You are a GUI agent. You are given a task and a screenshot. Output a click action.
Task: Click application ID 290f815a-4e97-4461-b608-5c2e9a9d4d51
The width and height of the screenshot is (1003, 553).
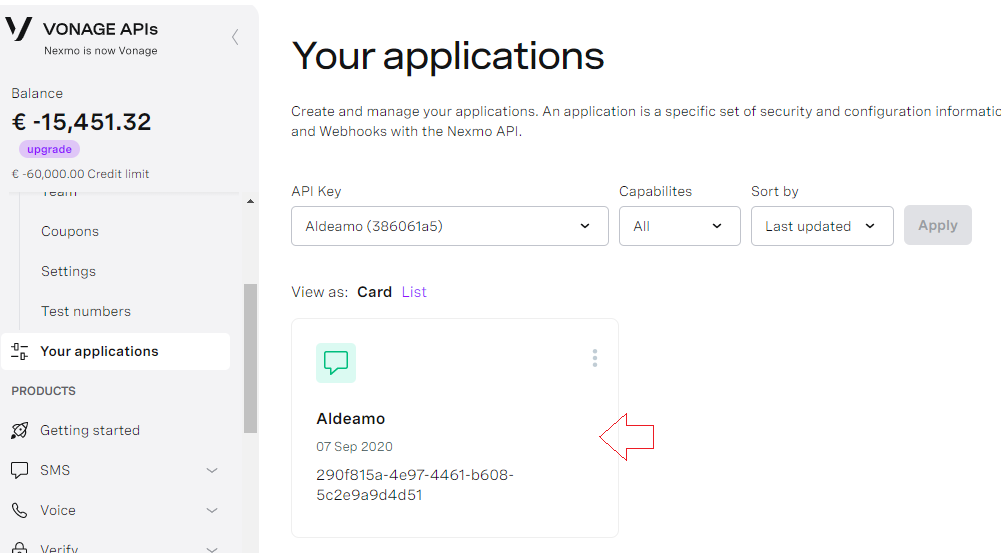[415, 485]
